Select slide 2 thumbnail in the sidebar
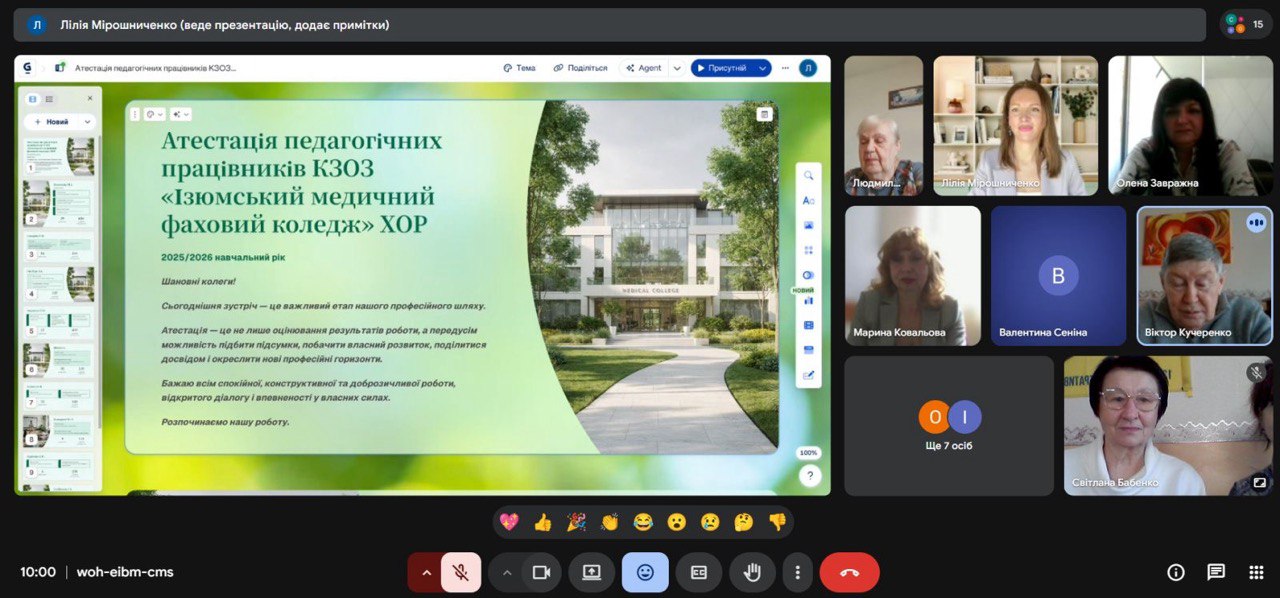 [x=60, y=201]
